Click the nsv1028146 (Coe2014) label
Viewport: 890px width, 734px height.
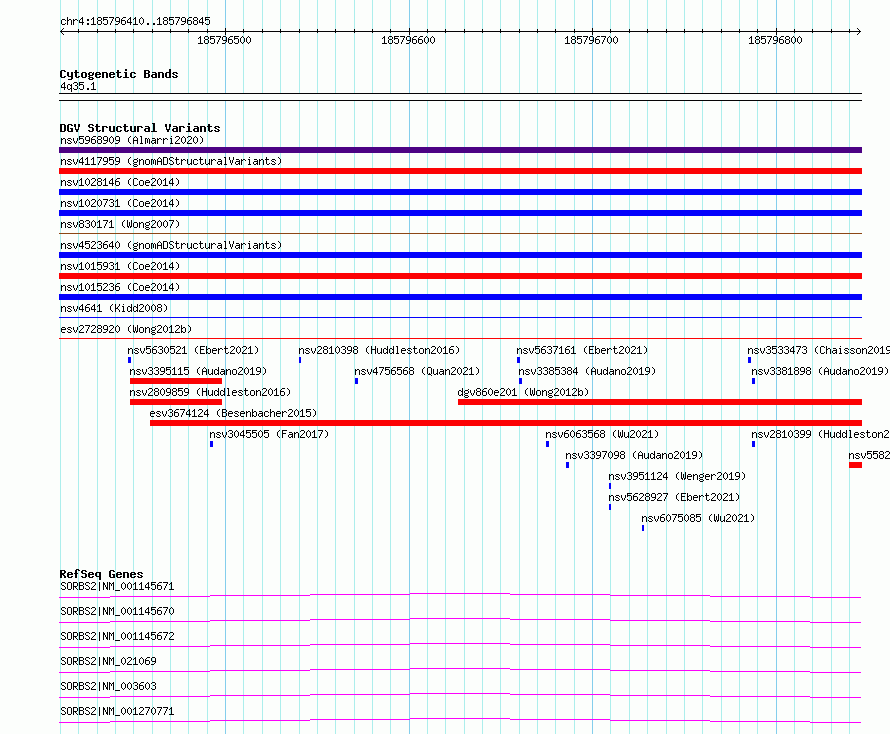120,182
